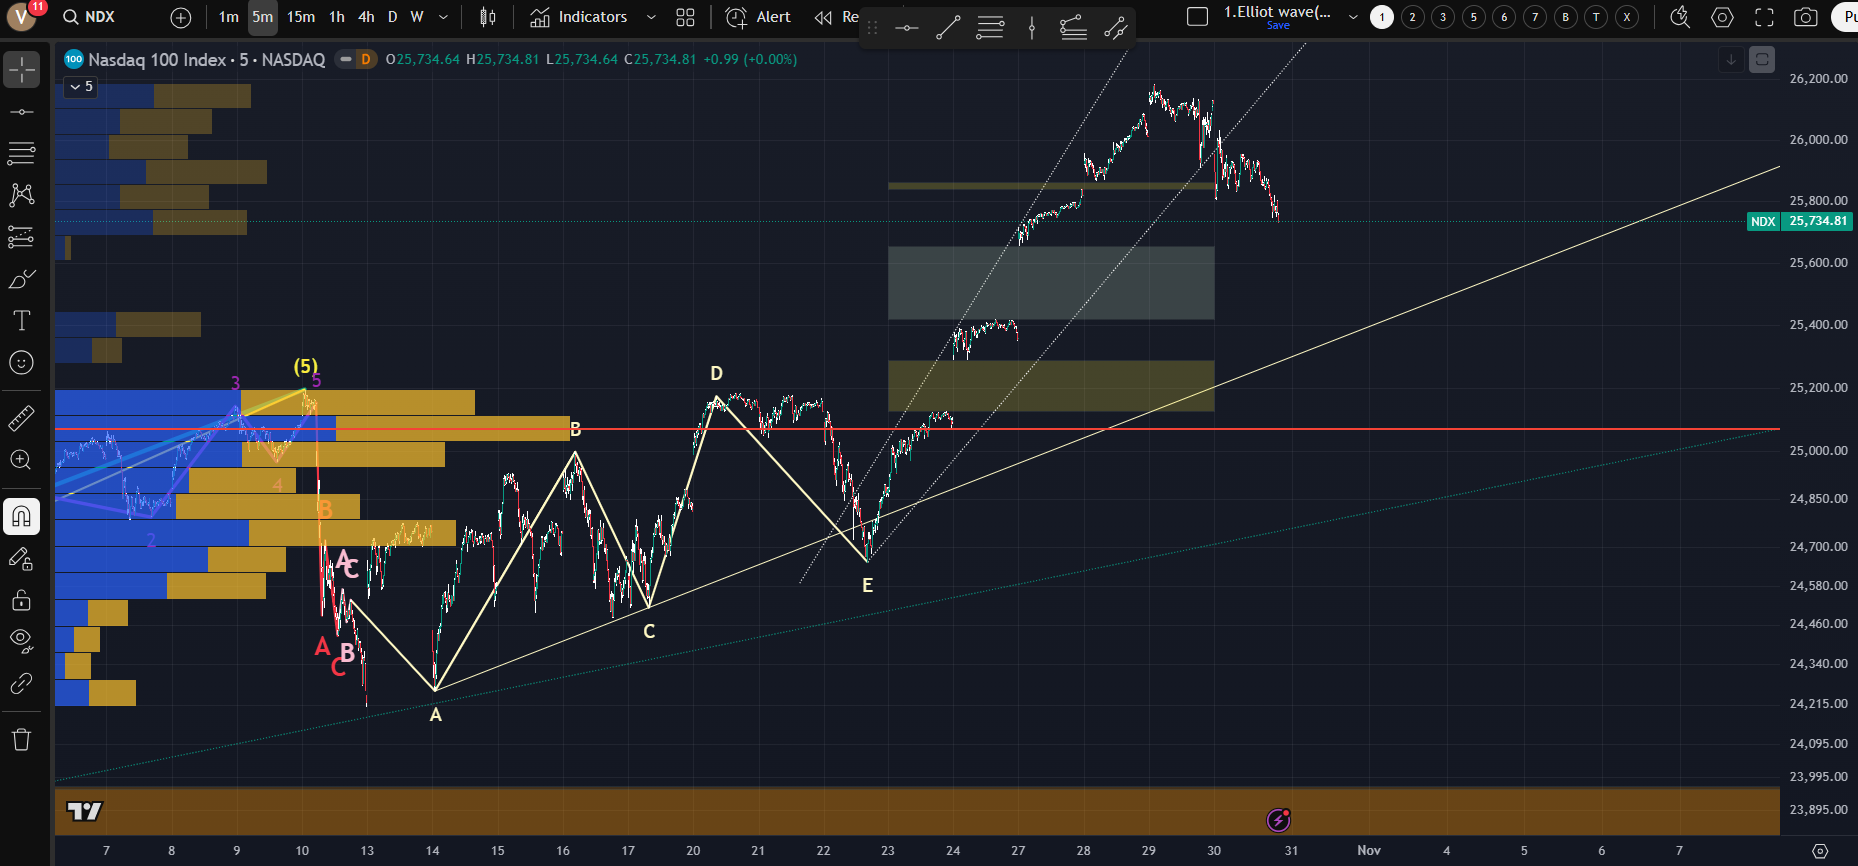This screenshot has width=1858, height=866.
Task: Collapse the indicator legend showing 5
Action: click(75, 87)
